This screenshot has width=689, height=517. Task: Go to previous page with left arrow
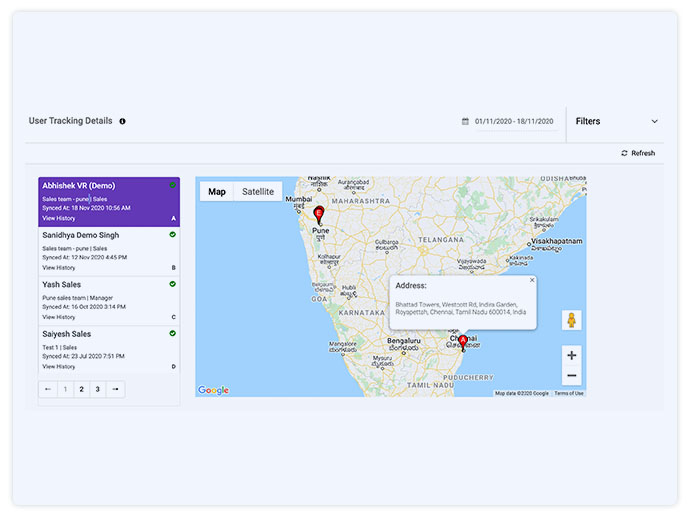(x=48, y=389)
